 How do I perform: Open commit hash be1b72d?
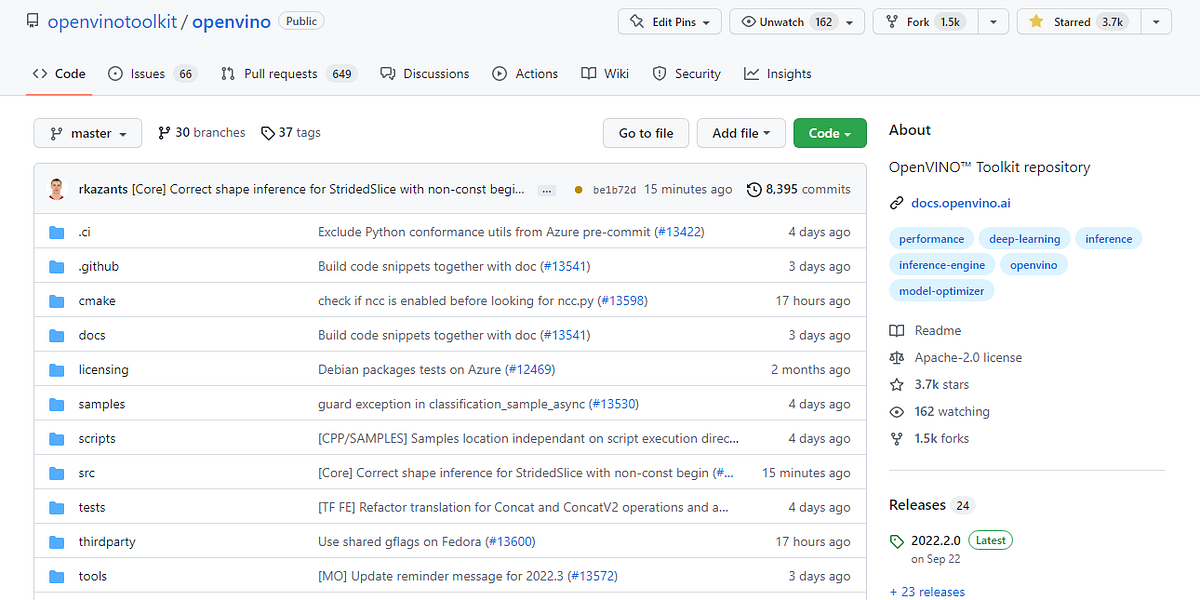pyautogui.click(x=614, y=190)
